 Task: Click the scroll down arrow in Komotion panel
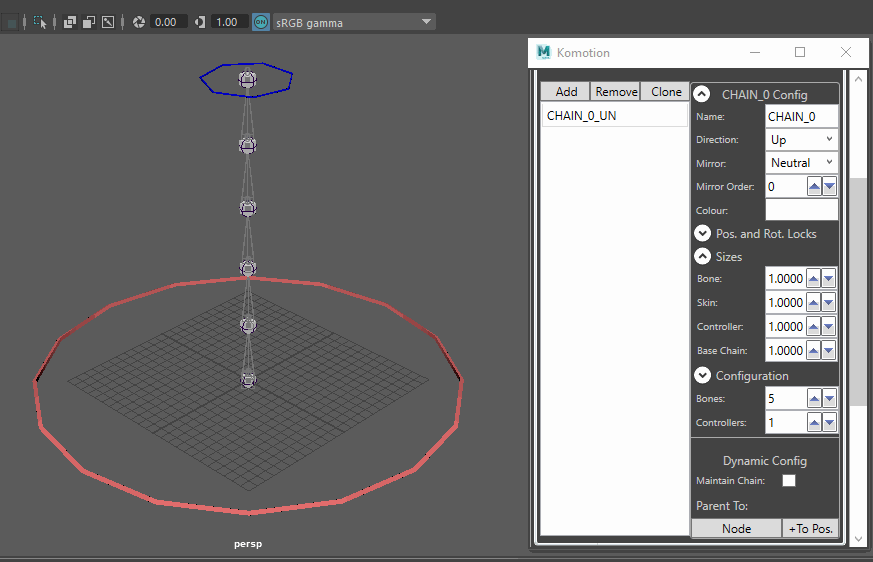[x=859, y=539]
